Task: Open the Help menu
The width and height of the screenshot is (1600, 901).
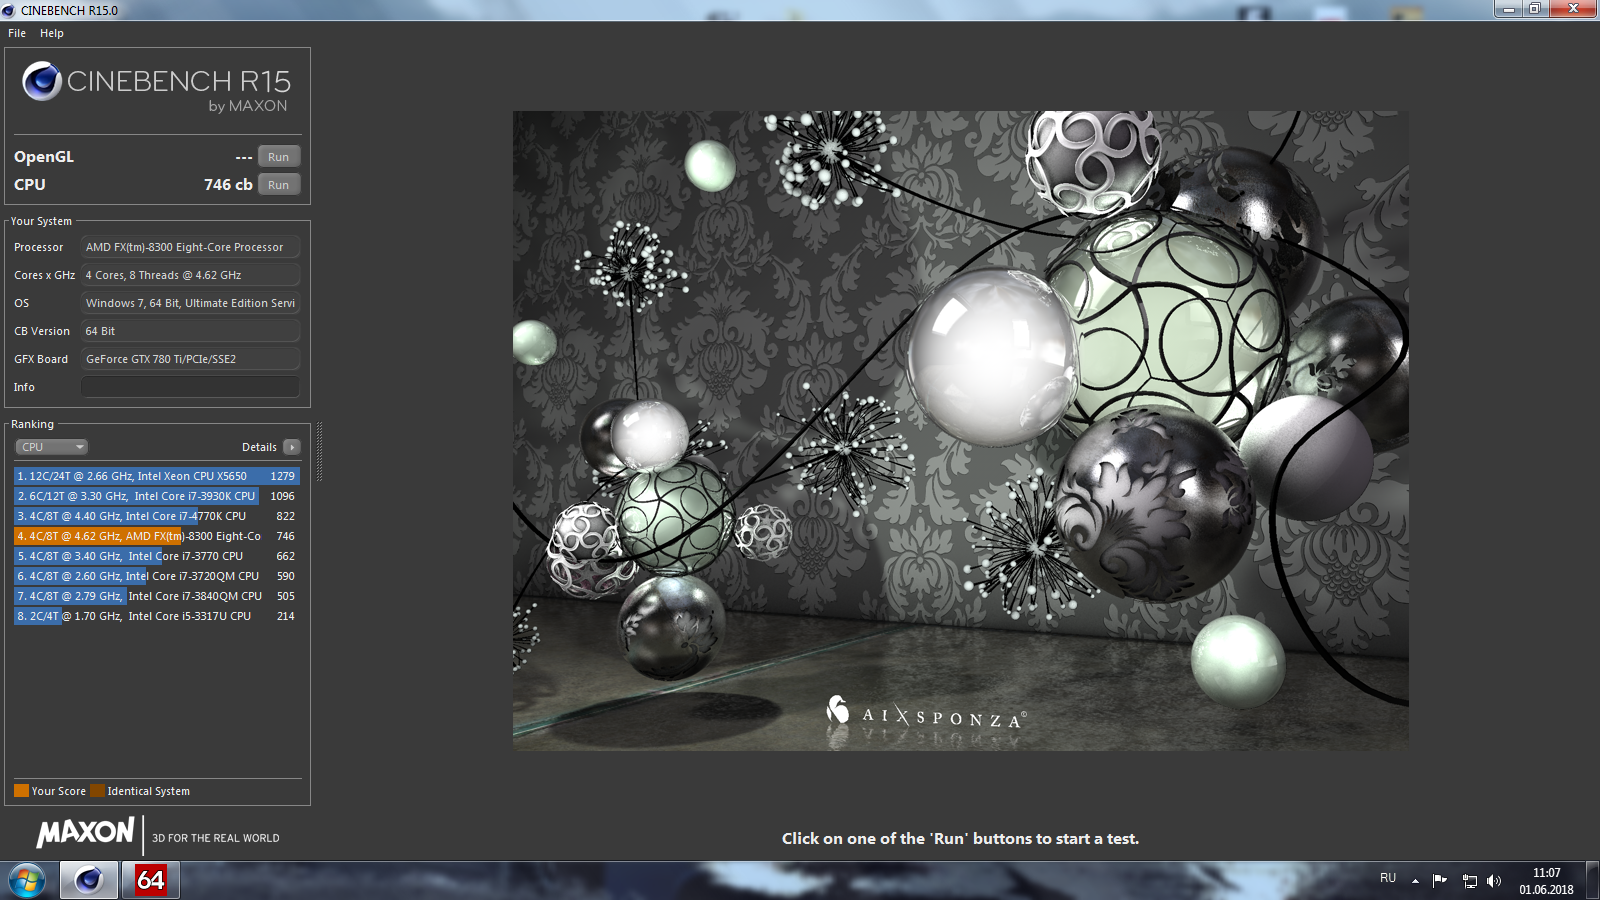Action: [x=52, y=33]
